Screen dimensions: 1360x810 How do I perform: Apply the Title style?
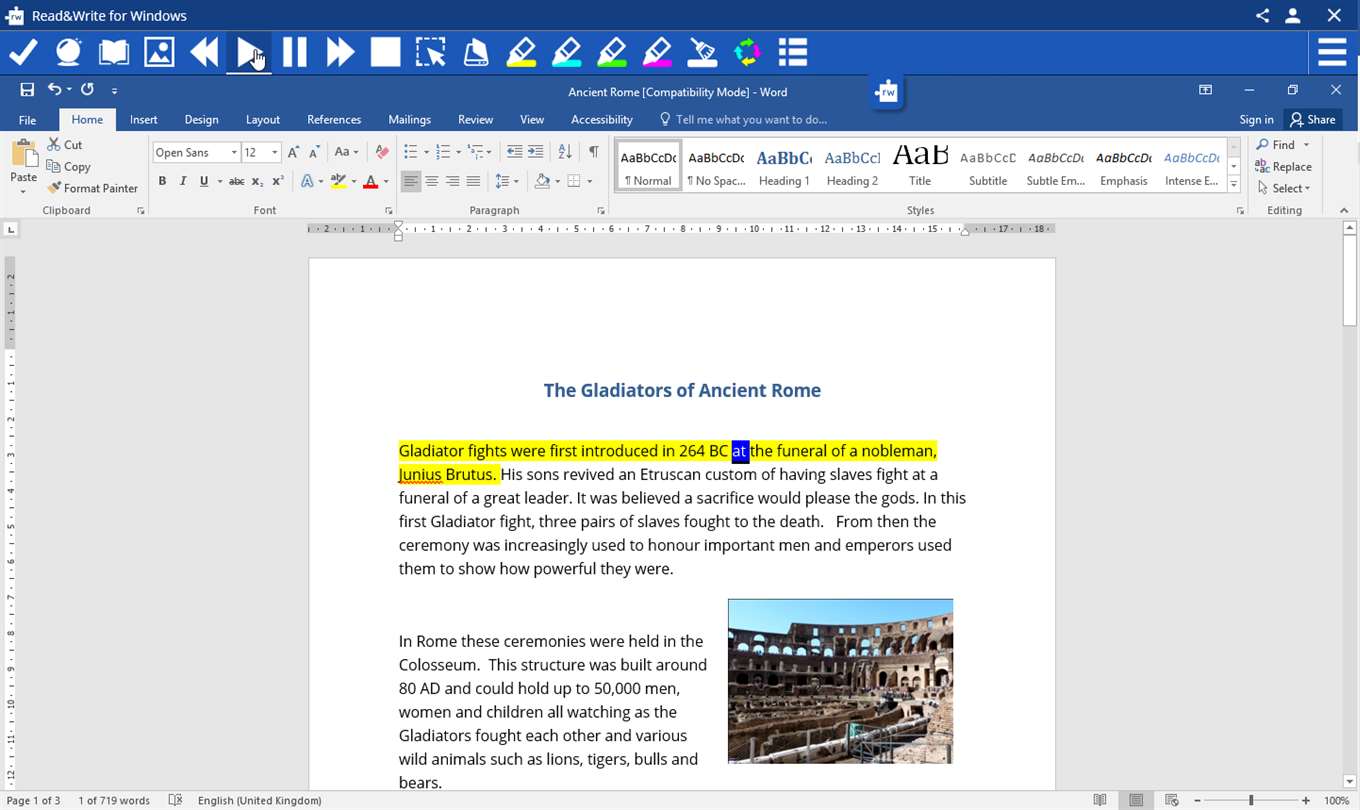tap(920, 166)
